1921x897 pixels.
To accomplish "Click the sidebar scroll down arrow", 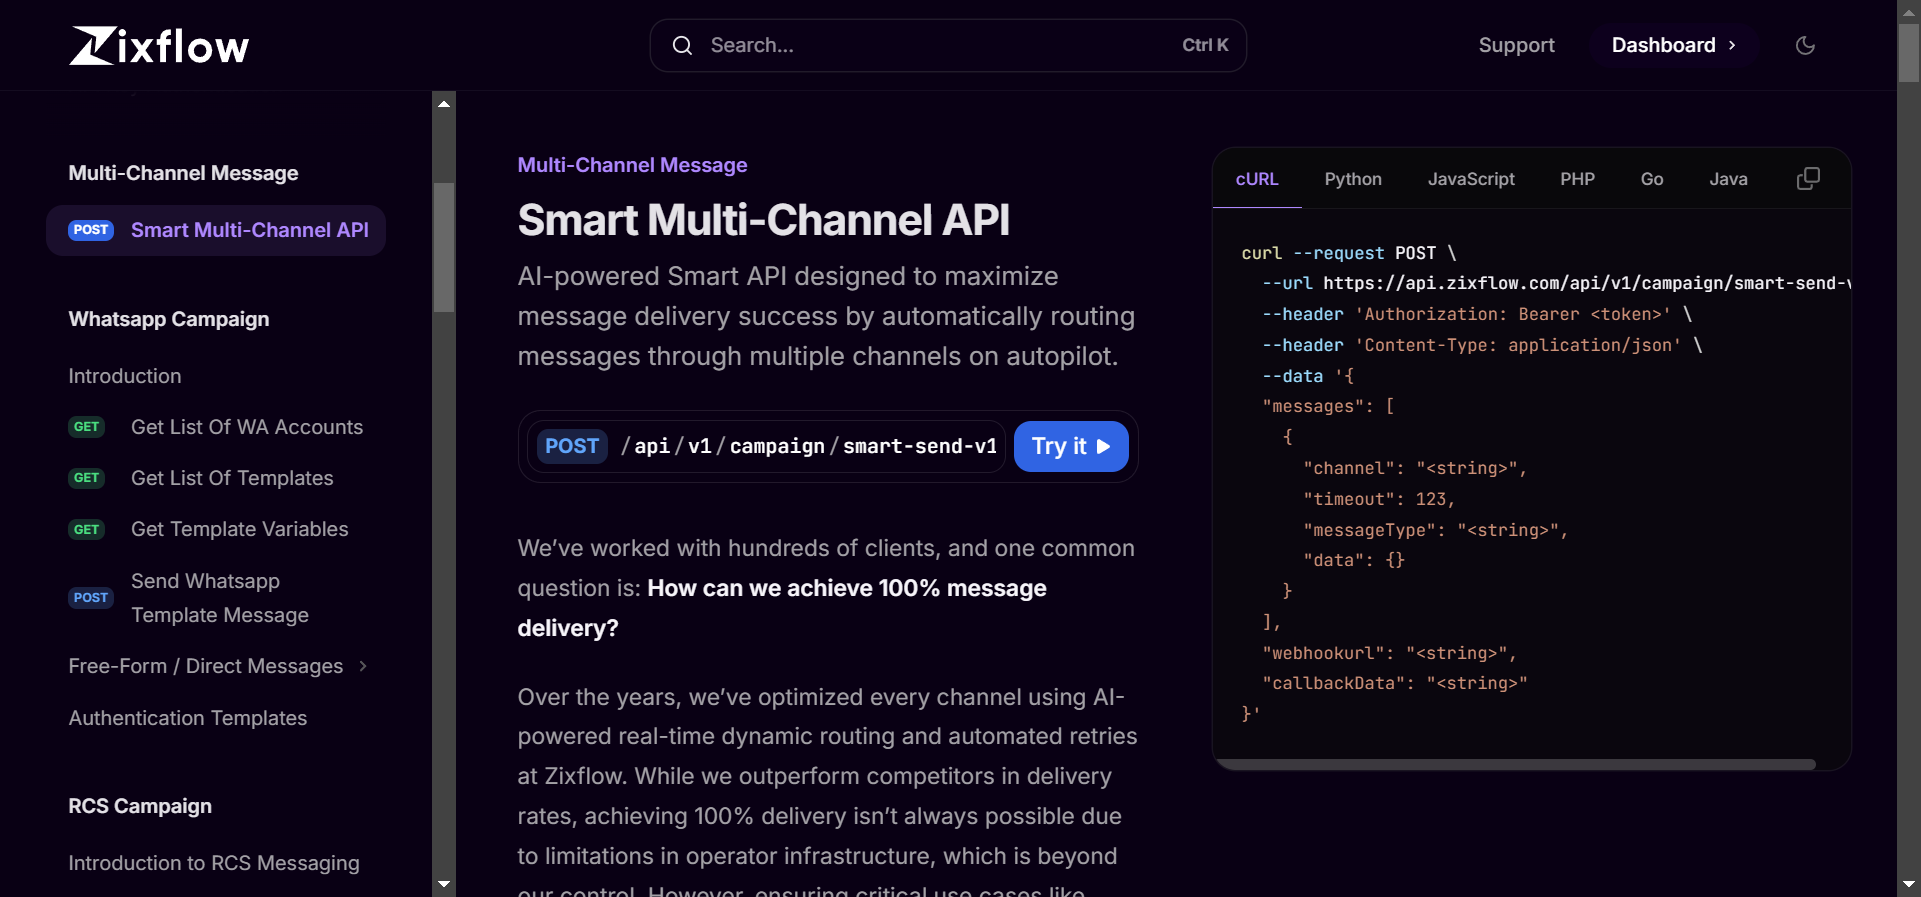I will coord(444,885).
